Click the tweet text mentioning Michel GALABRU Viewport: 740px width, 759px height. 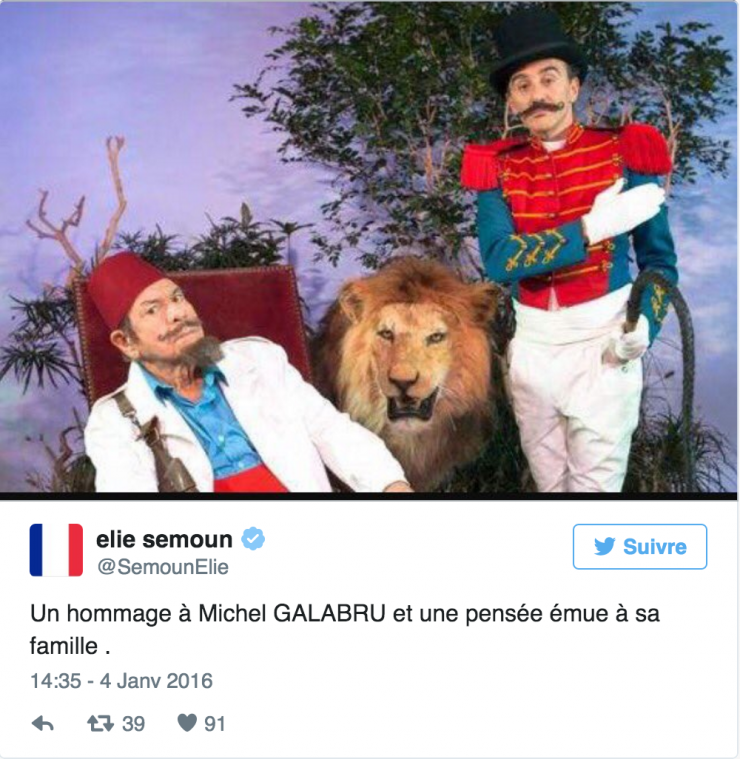click(345, 629)
